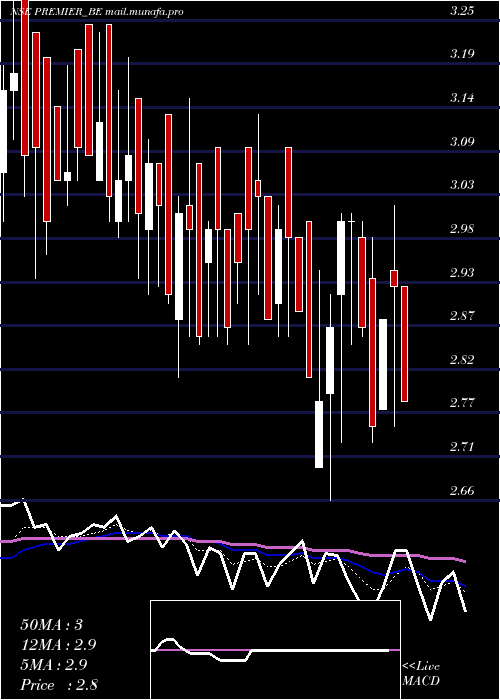Click the 2.77 price axis label
Image resolution: width=500 pixels, height=700 pixels.
(462, 403)
